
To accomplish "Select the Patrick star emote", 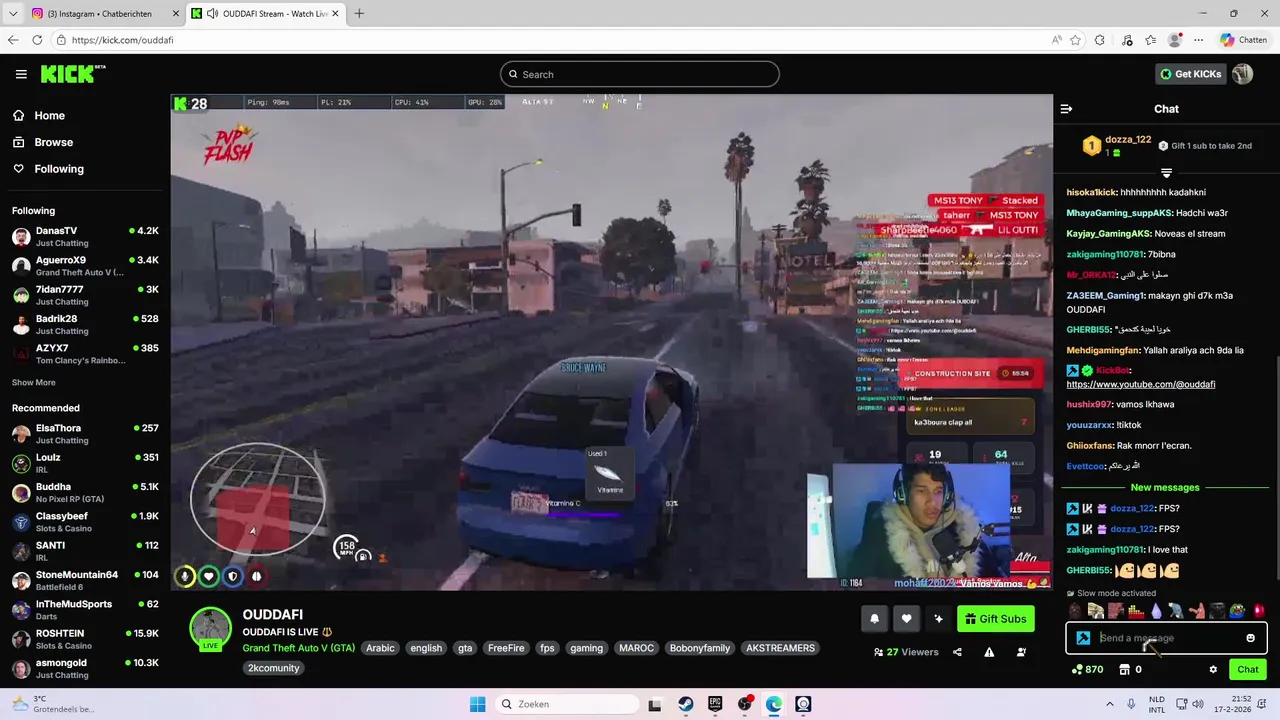I will 1197,610.
